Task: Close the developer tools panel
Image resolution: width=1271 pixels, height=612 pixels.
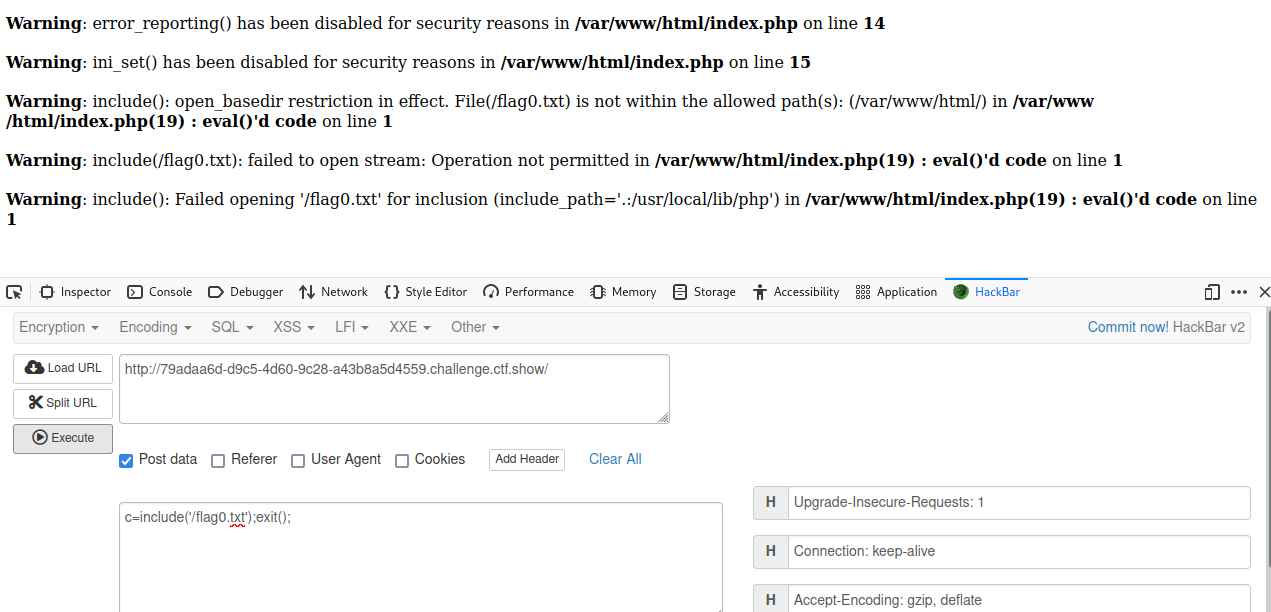Action: 1264,292
